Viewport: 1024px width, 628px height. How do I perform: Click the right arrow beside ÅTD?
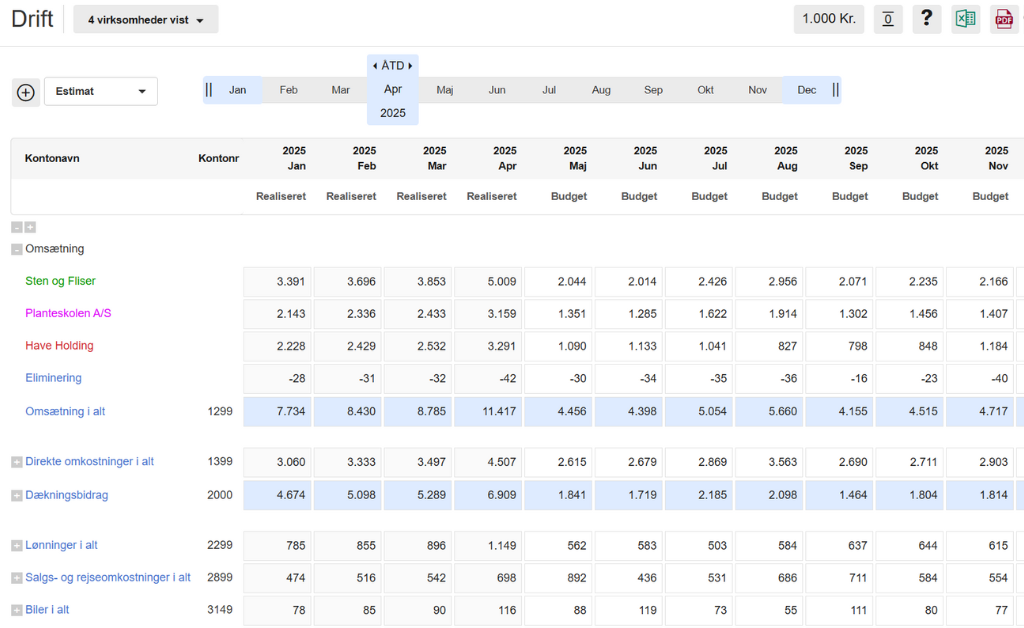[x=410, y=66]
